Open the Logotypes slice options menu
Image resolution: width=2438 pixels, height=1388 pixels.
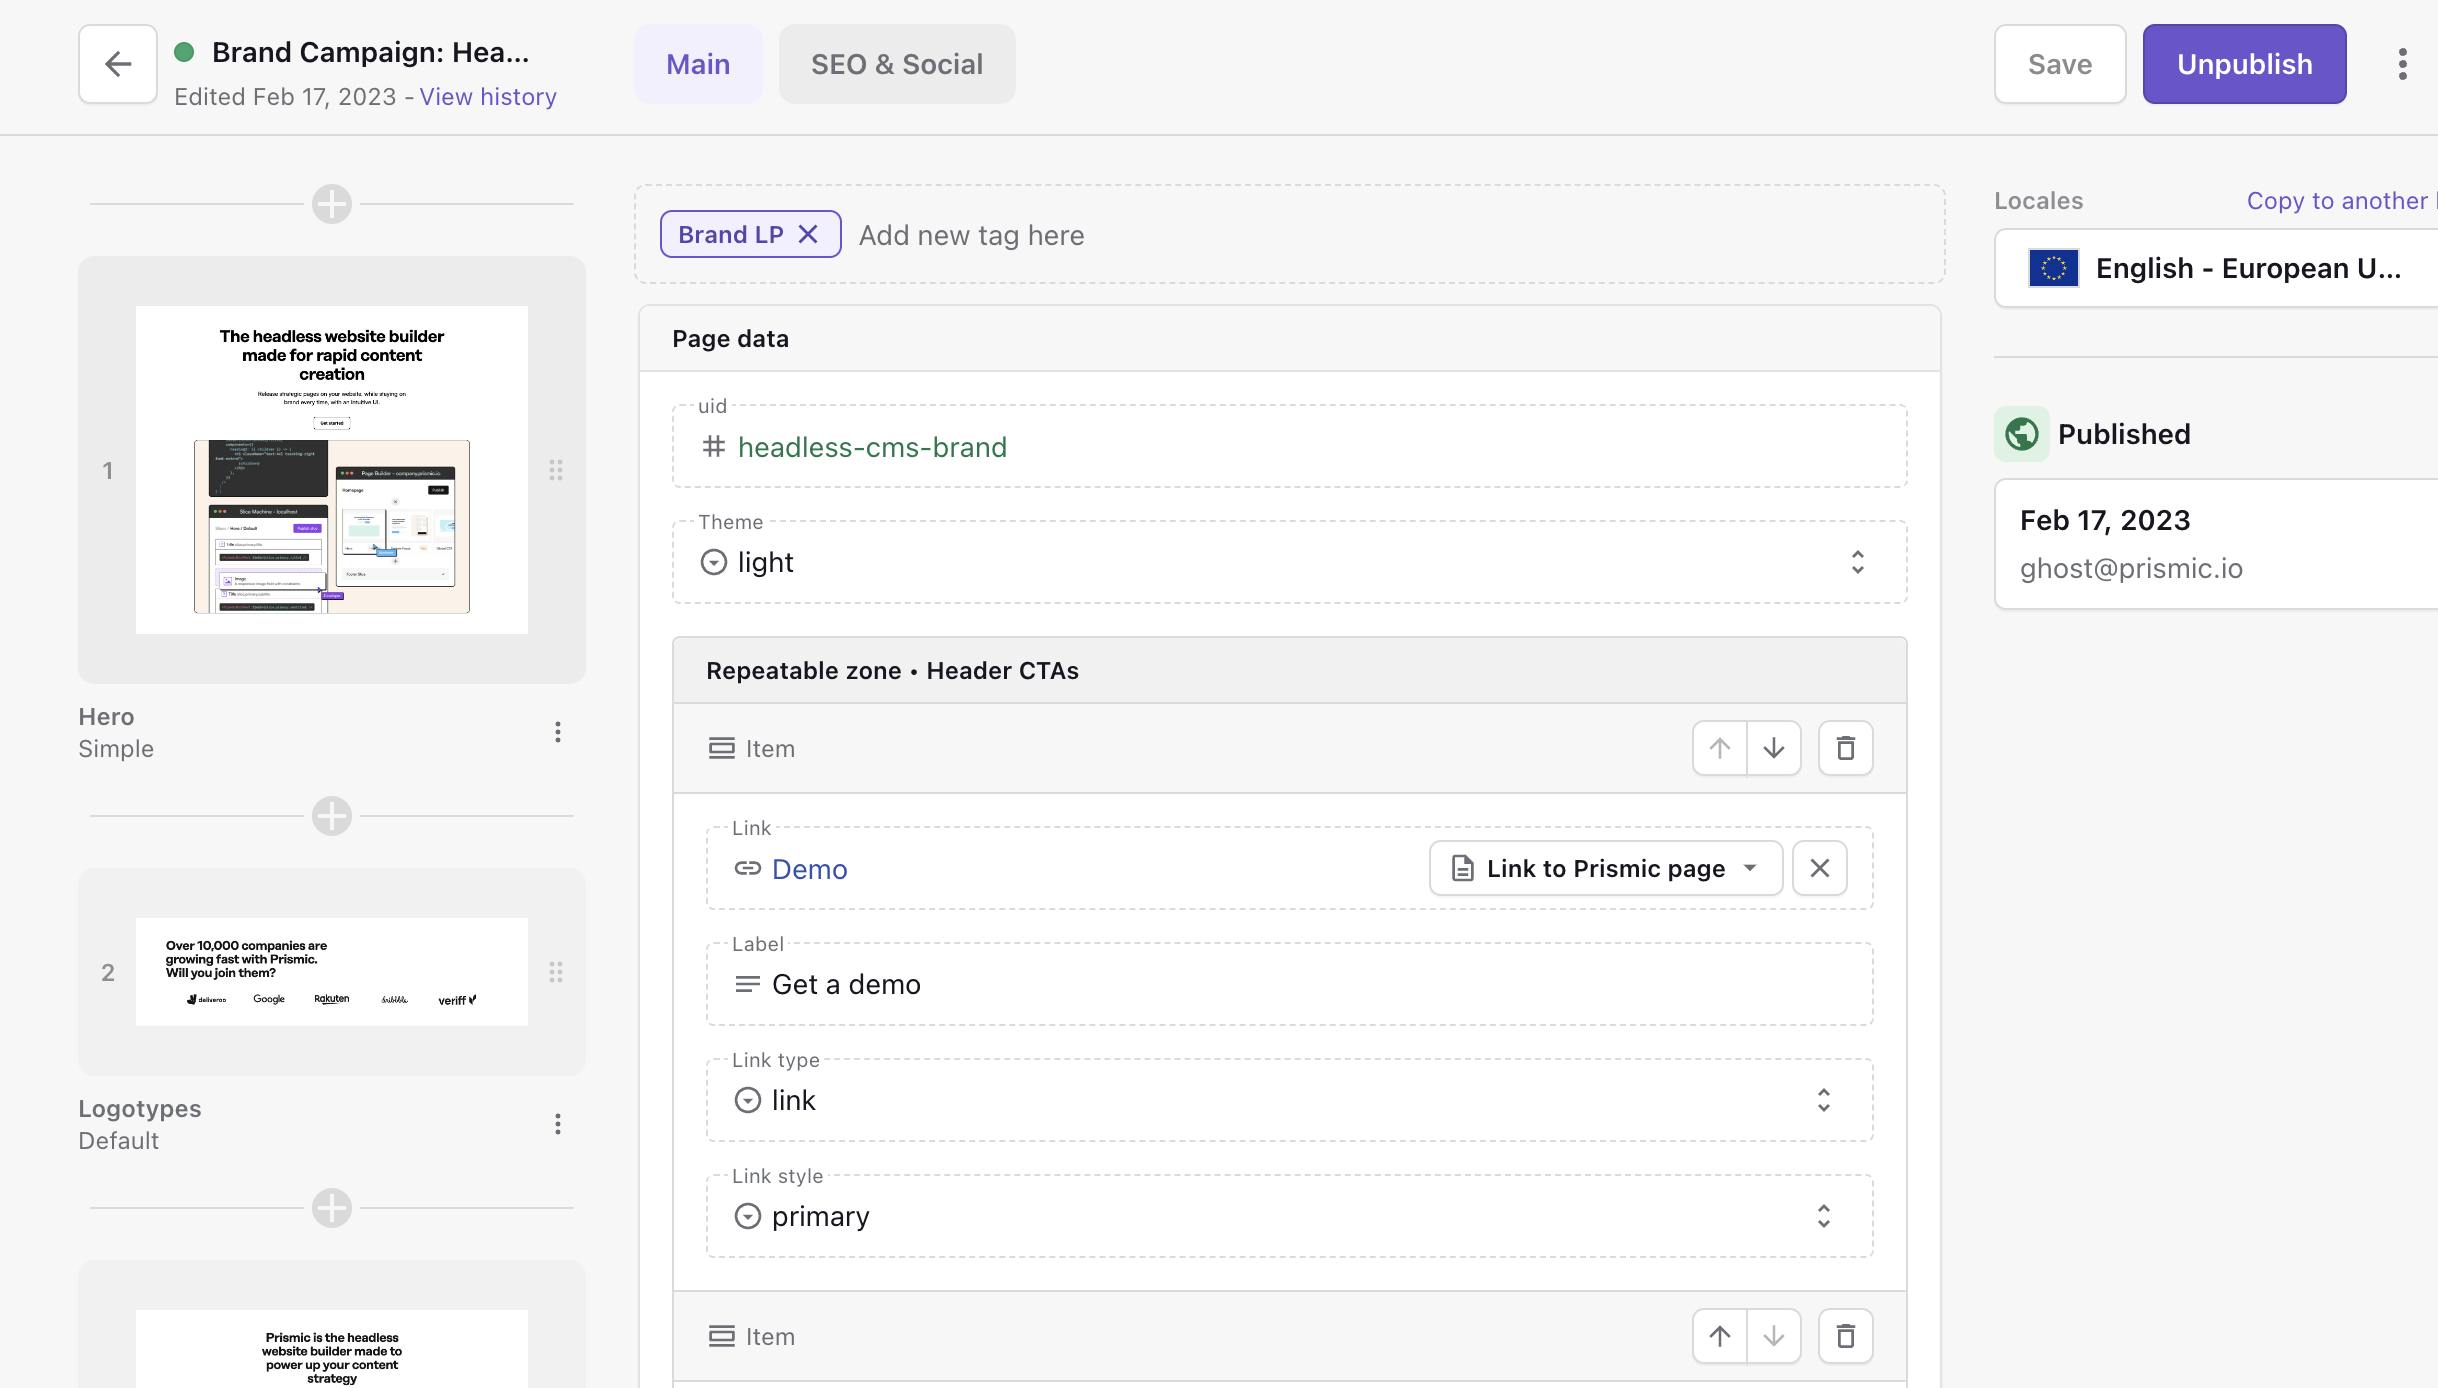pos(558,1124)
